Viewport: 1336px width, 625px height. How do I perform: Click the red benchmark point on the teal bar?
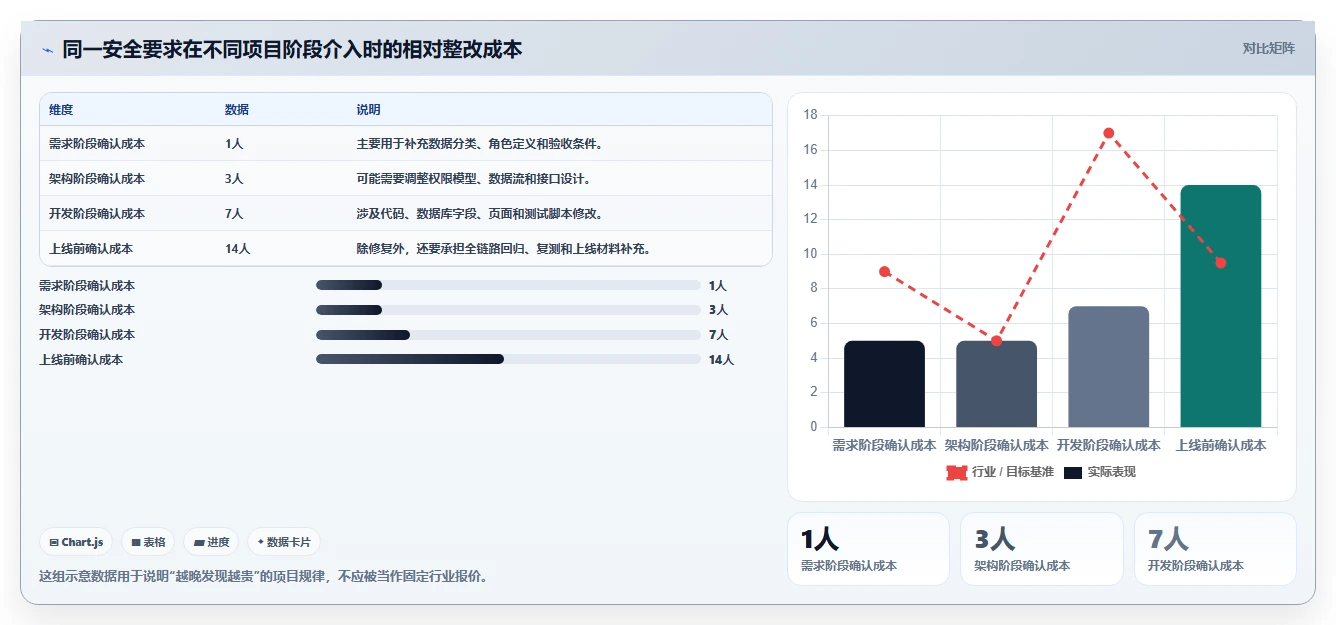[1221, 263]
